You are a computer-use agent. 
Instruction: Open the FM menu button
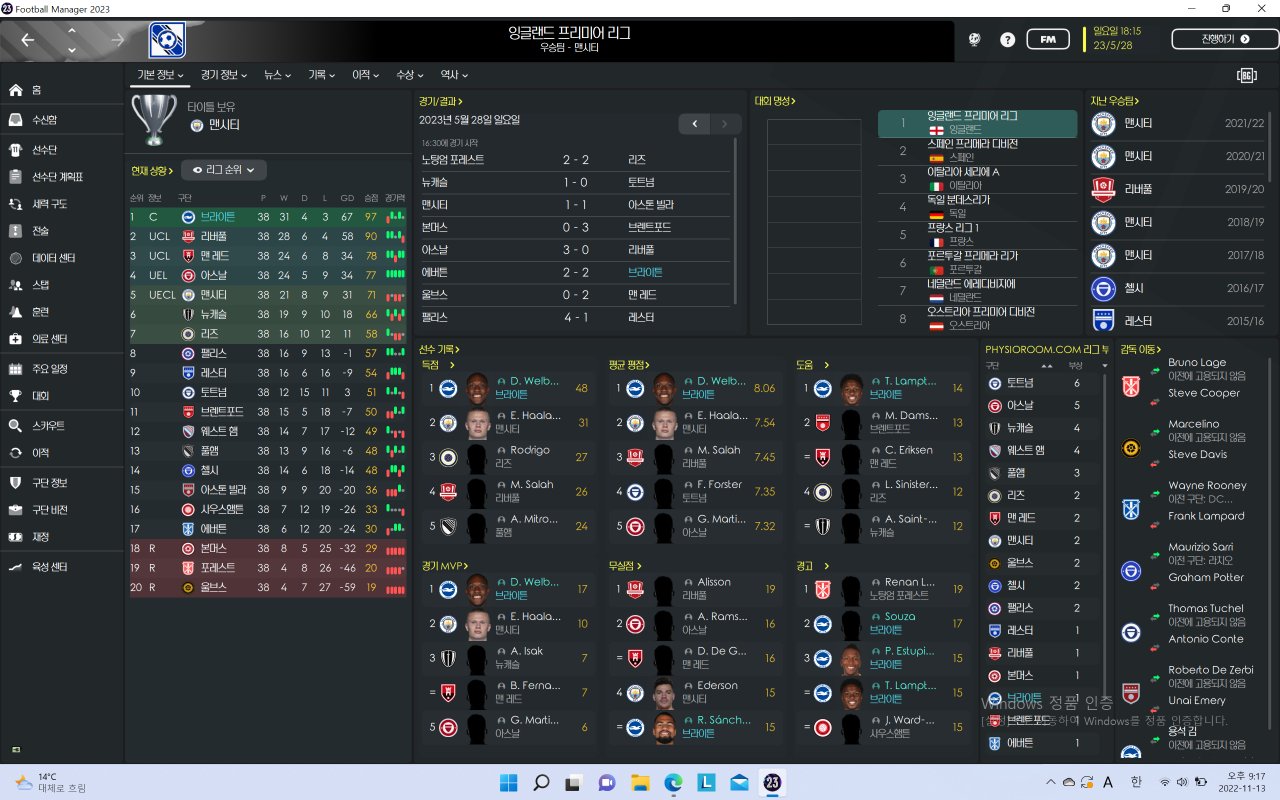(1047, 40)
